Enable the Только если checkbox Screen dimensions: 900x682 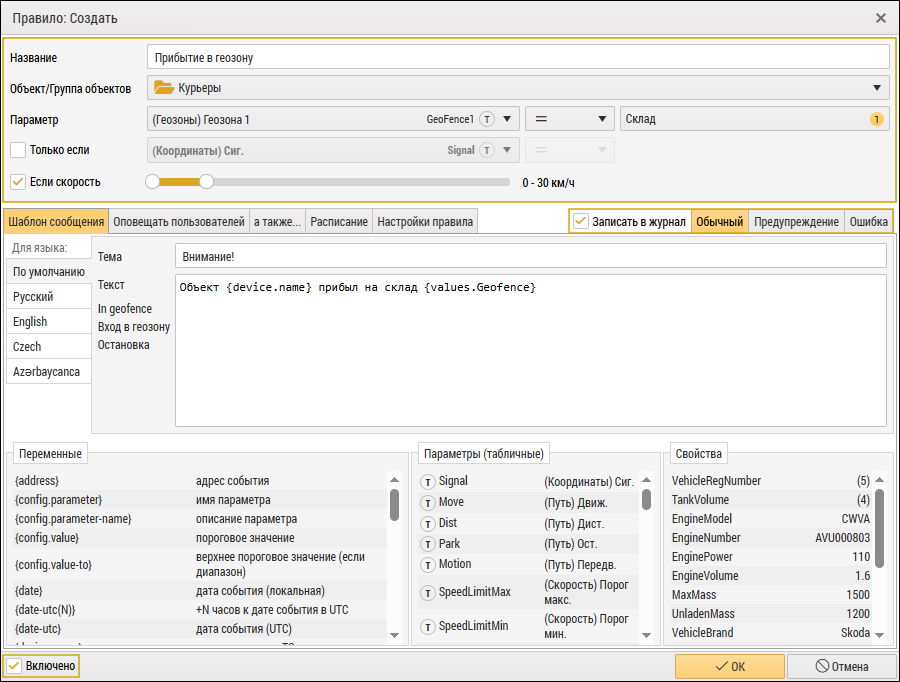(18, 150)
